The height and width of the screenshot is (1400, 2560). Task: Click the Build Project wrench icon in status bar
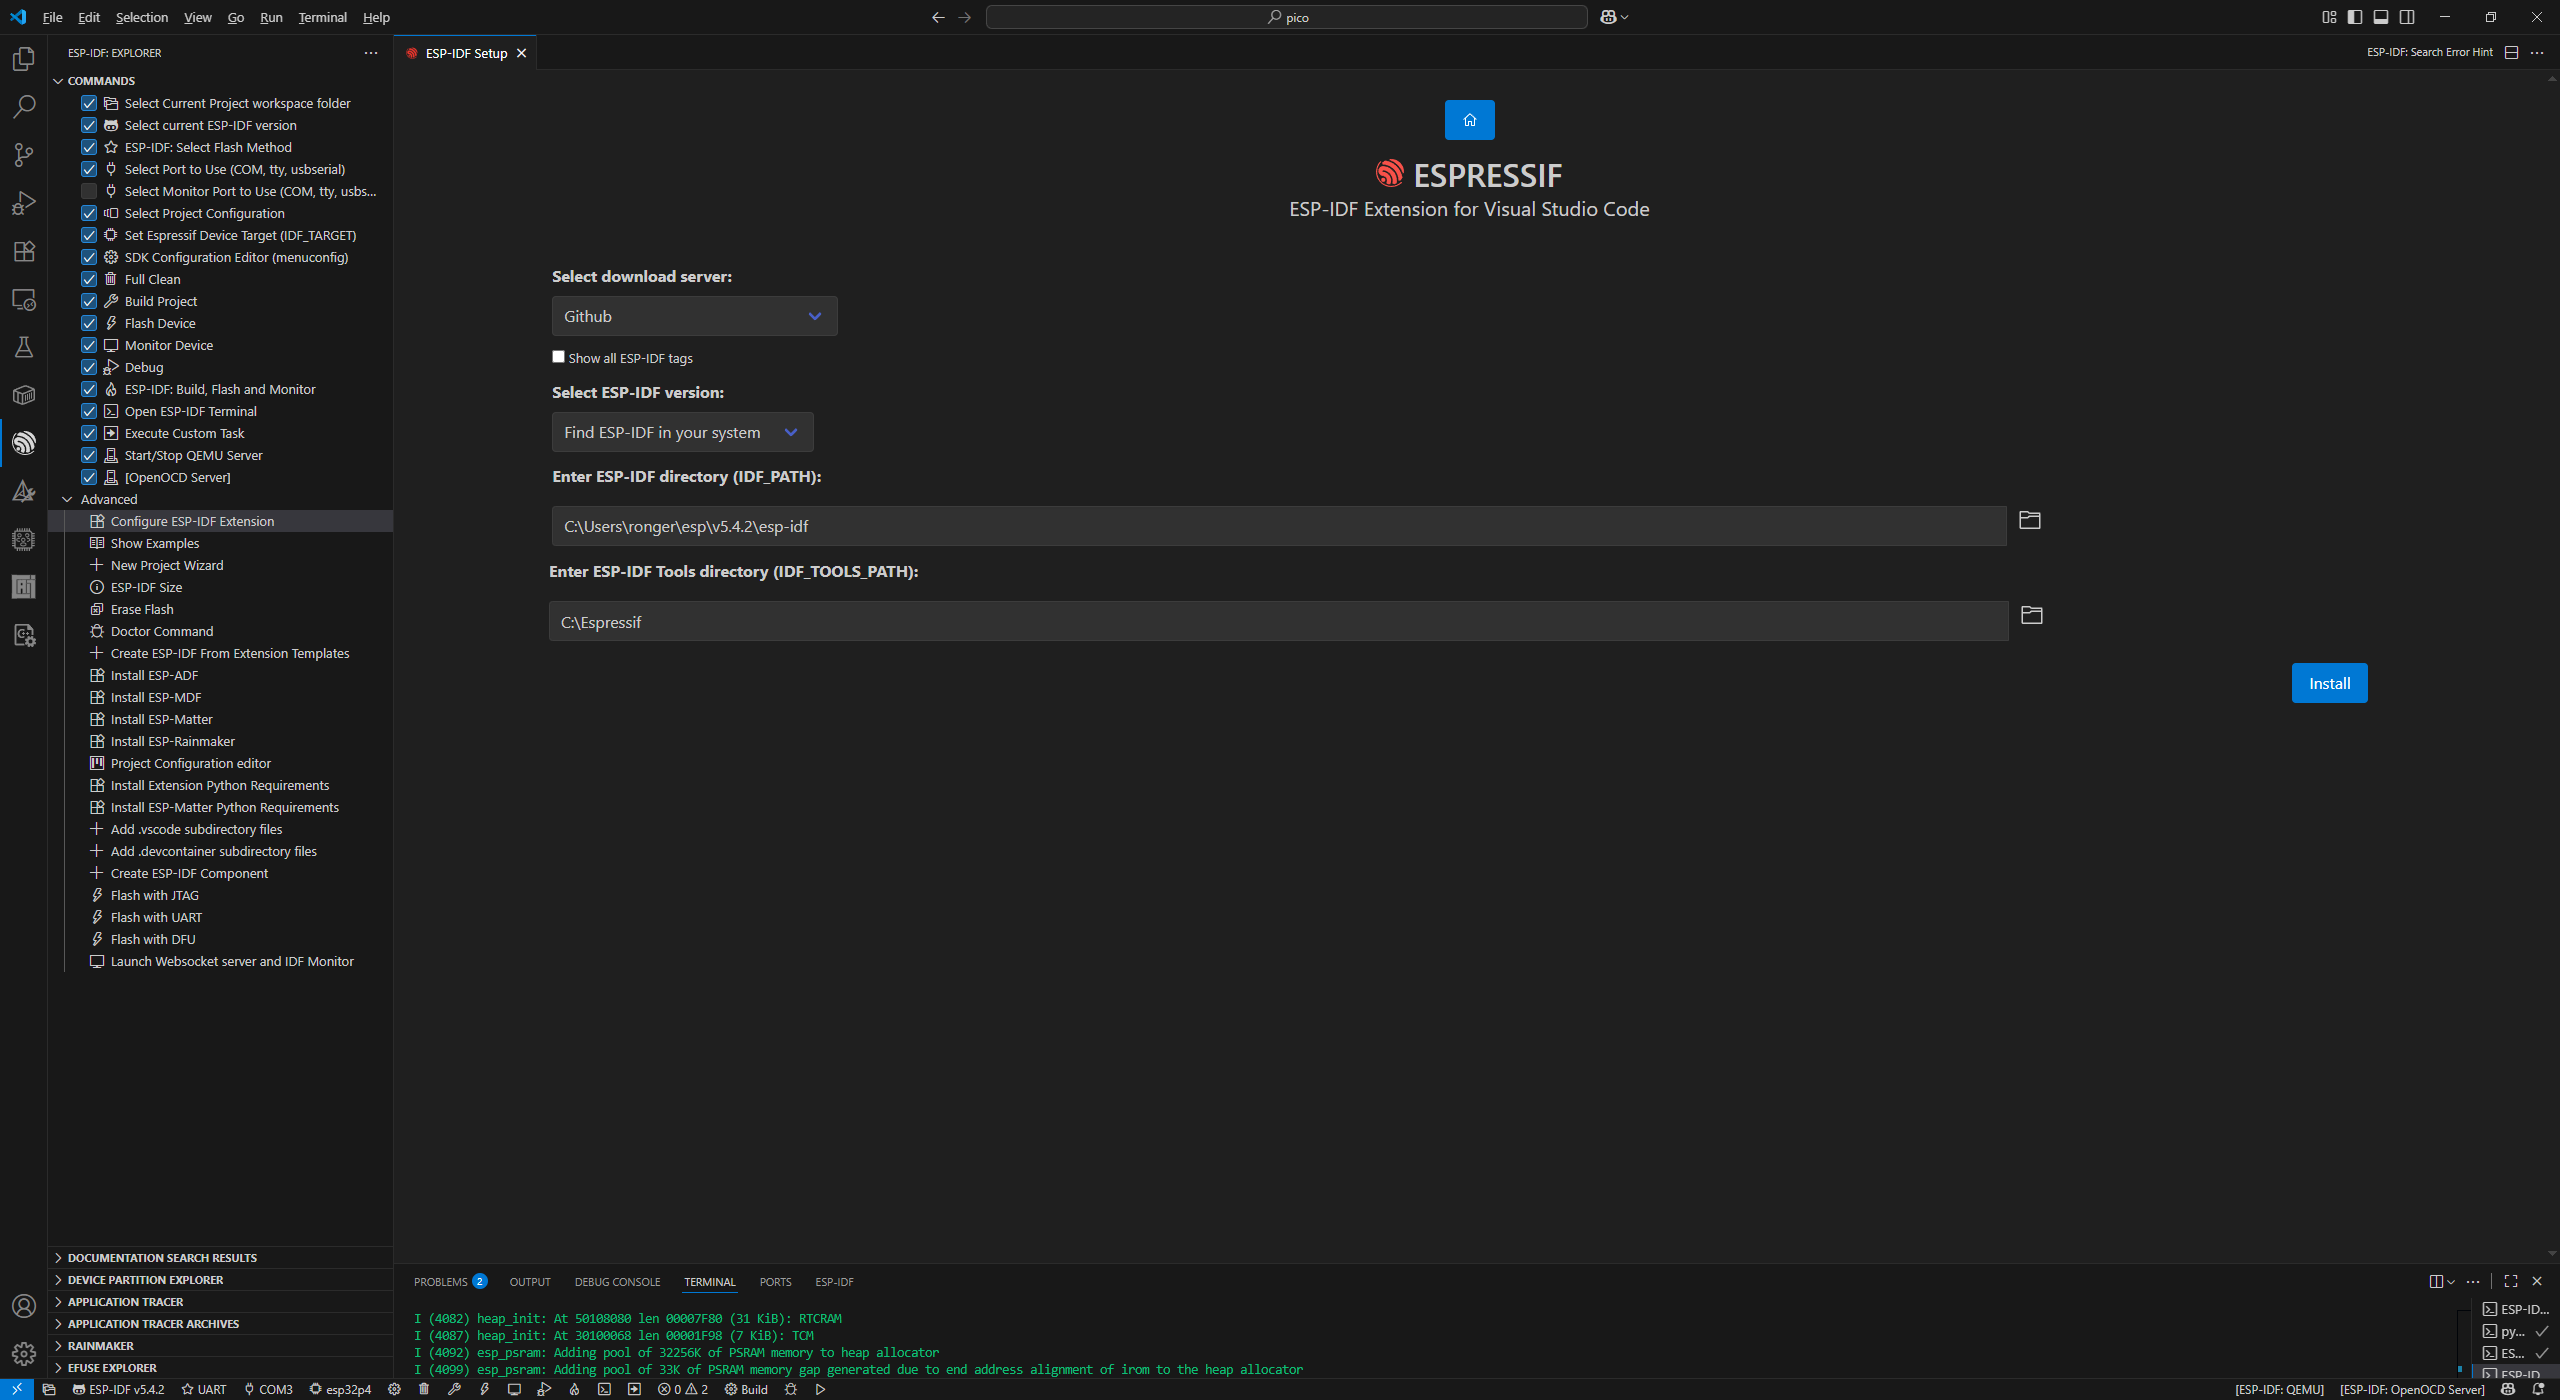(x=454, y=1389)
